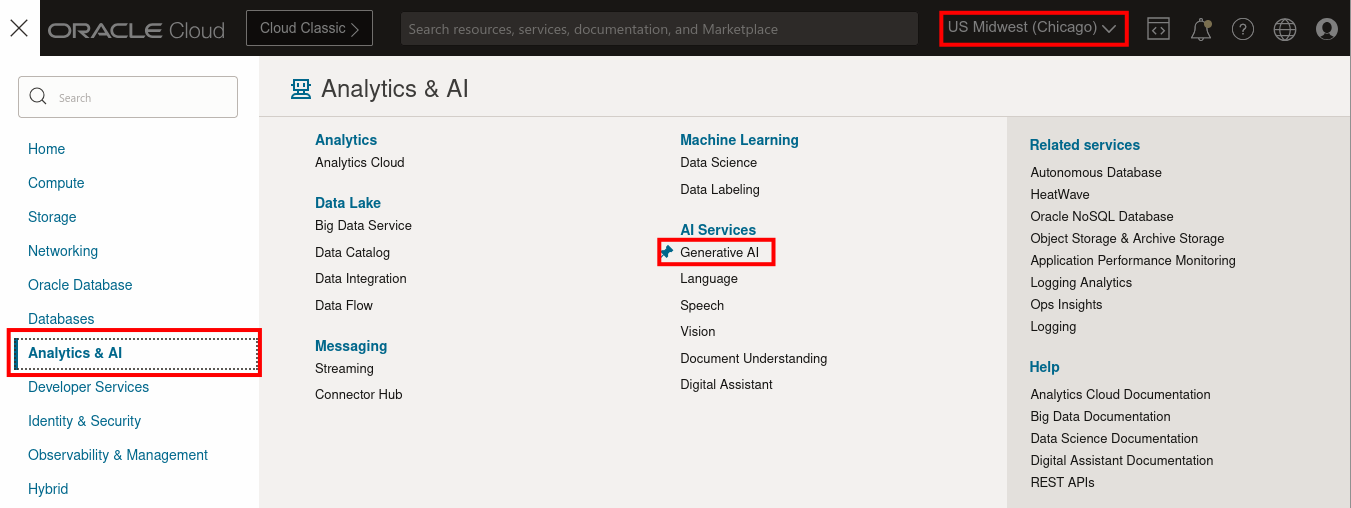Open Connector Hub link
The width and height of the screenshot is (1351, 508).
pos(359,394)
